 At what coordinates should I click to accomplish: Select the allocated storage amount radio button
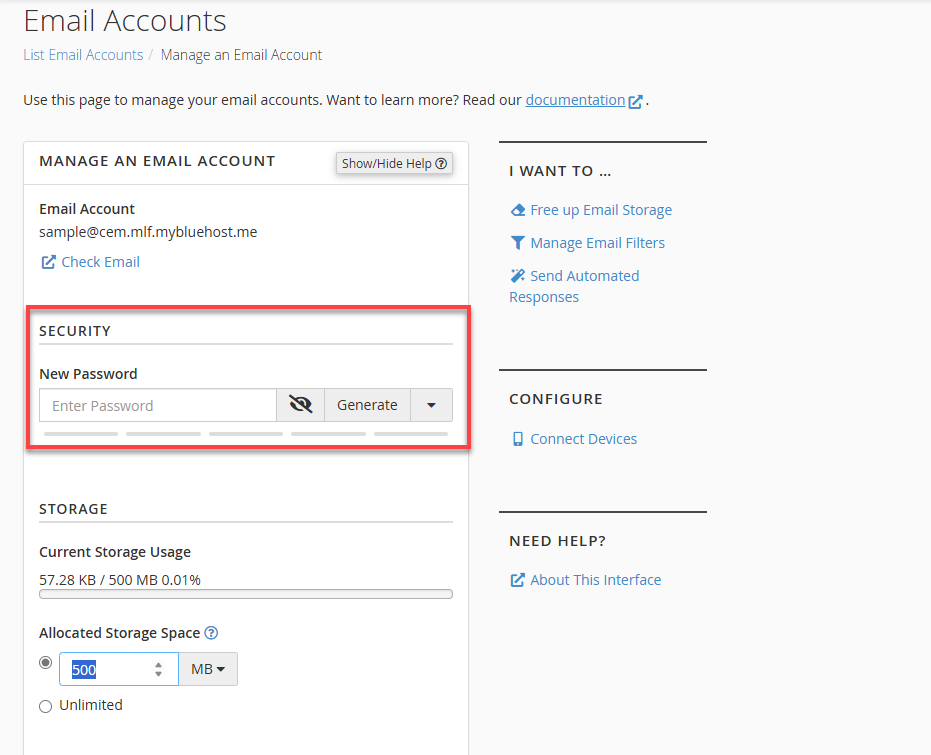45,662
